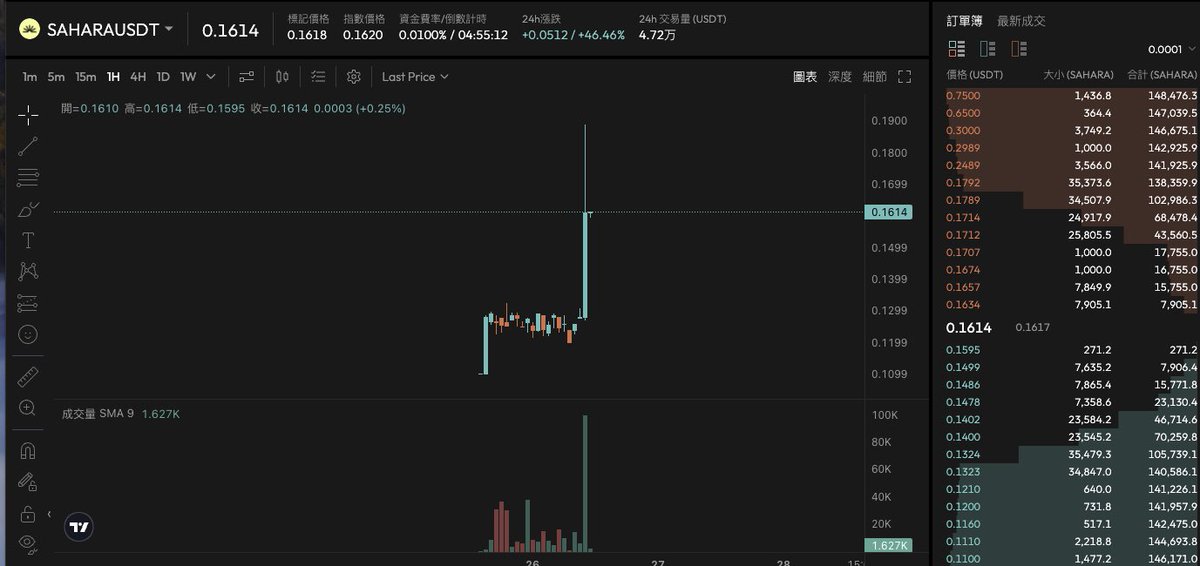Switch to the 深度 depth tab

pyautogui.click(x=840, y=76)
